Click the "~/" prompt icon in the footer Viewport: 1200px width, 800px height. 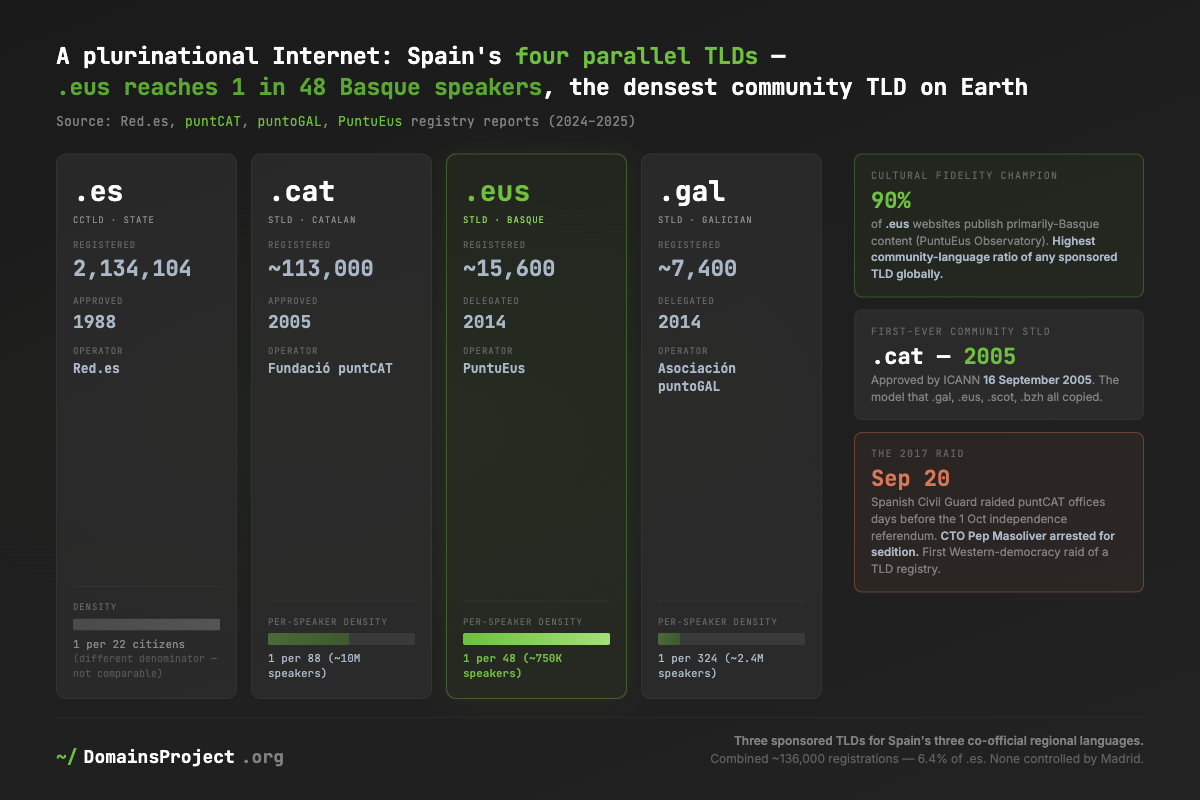(x=66, y=757)
